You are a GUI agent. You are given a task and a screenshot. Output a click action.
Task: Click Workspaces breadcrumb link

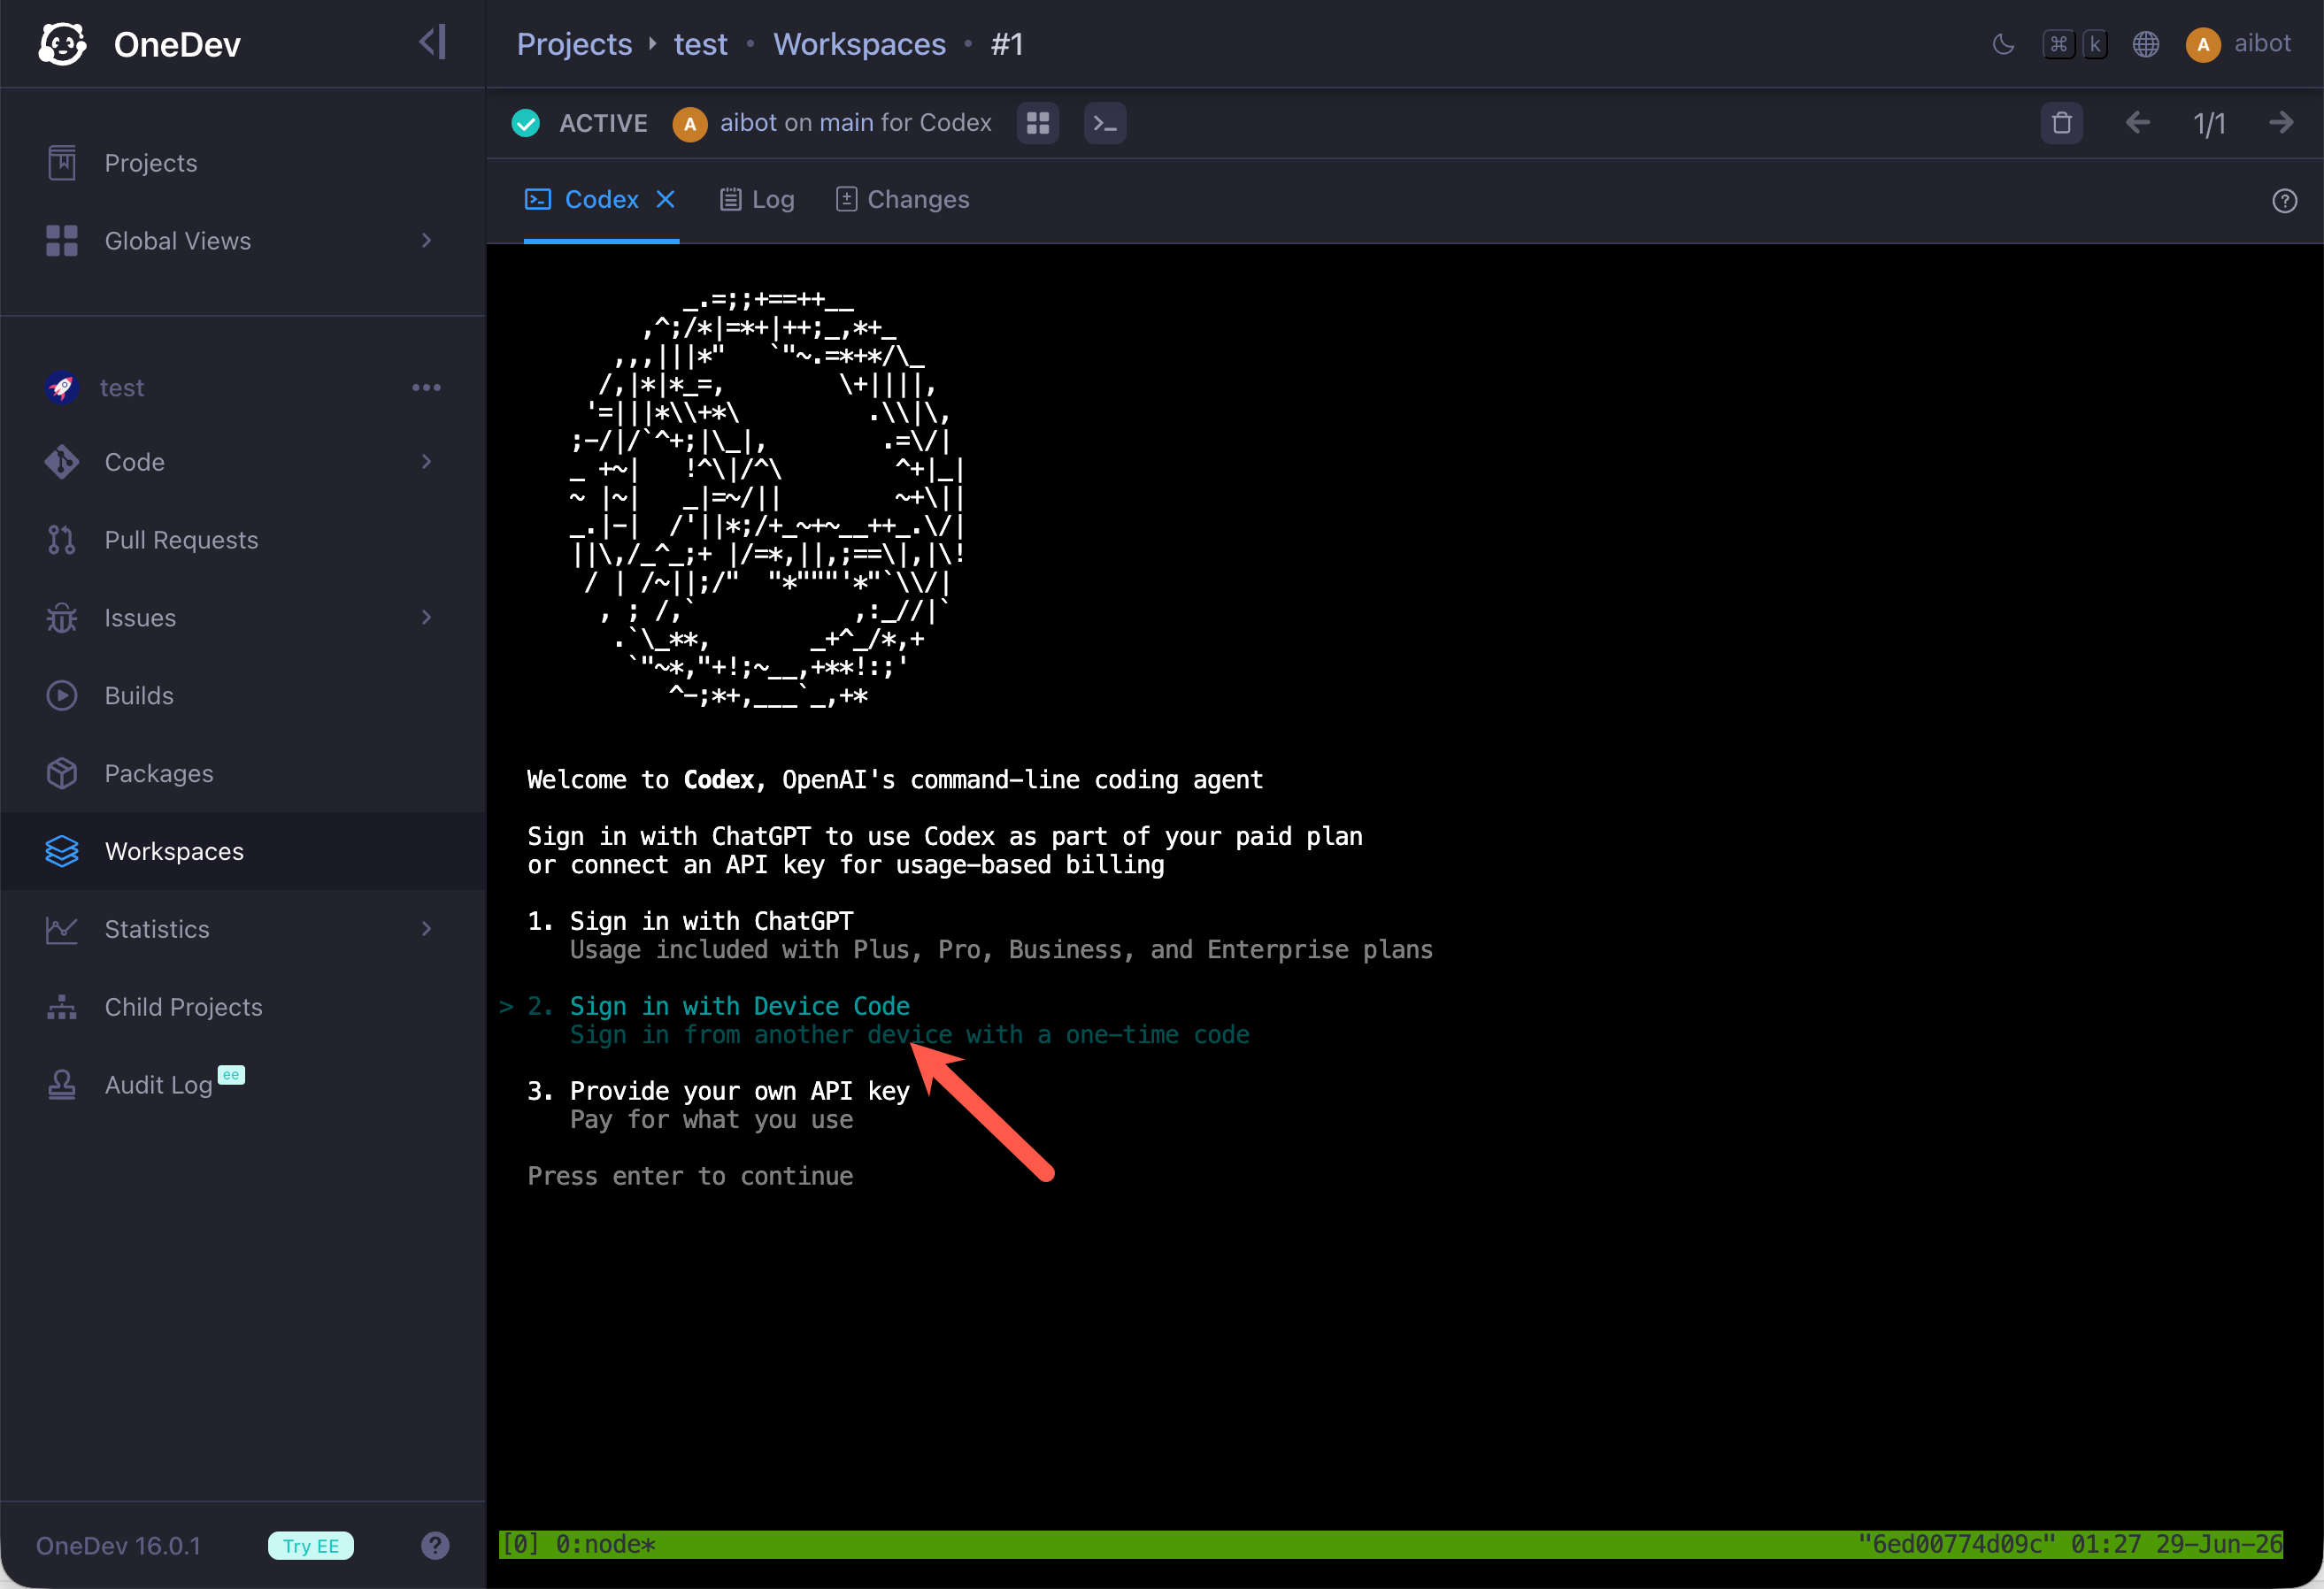click(859, 44)
